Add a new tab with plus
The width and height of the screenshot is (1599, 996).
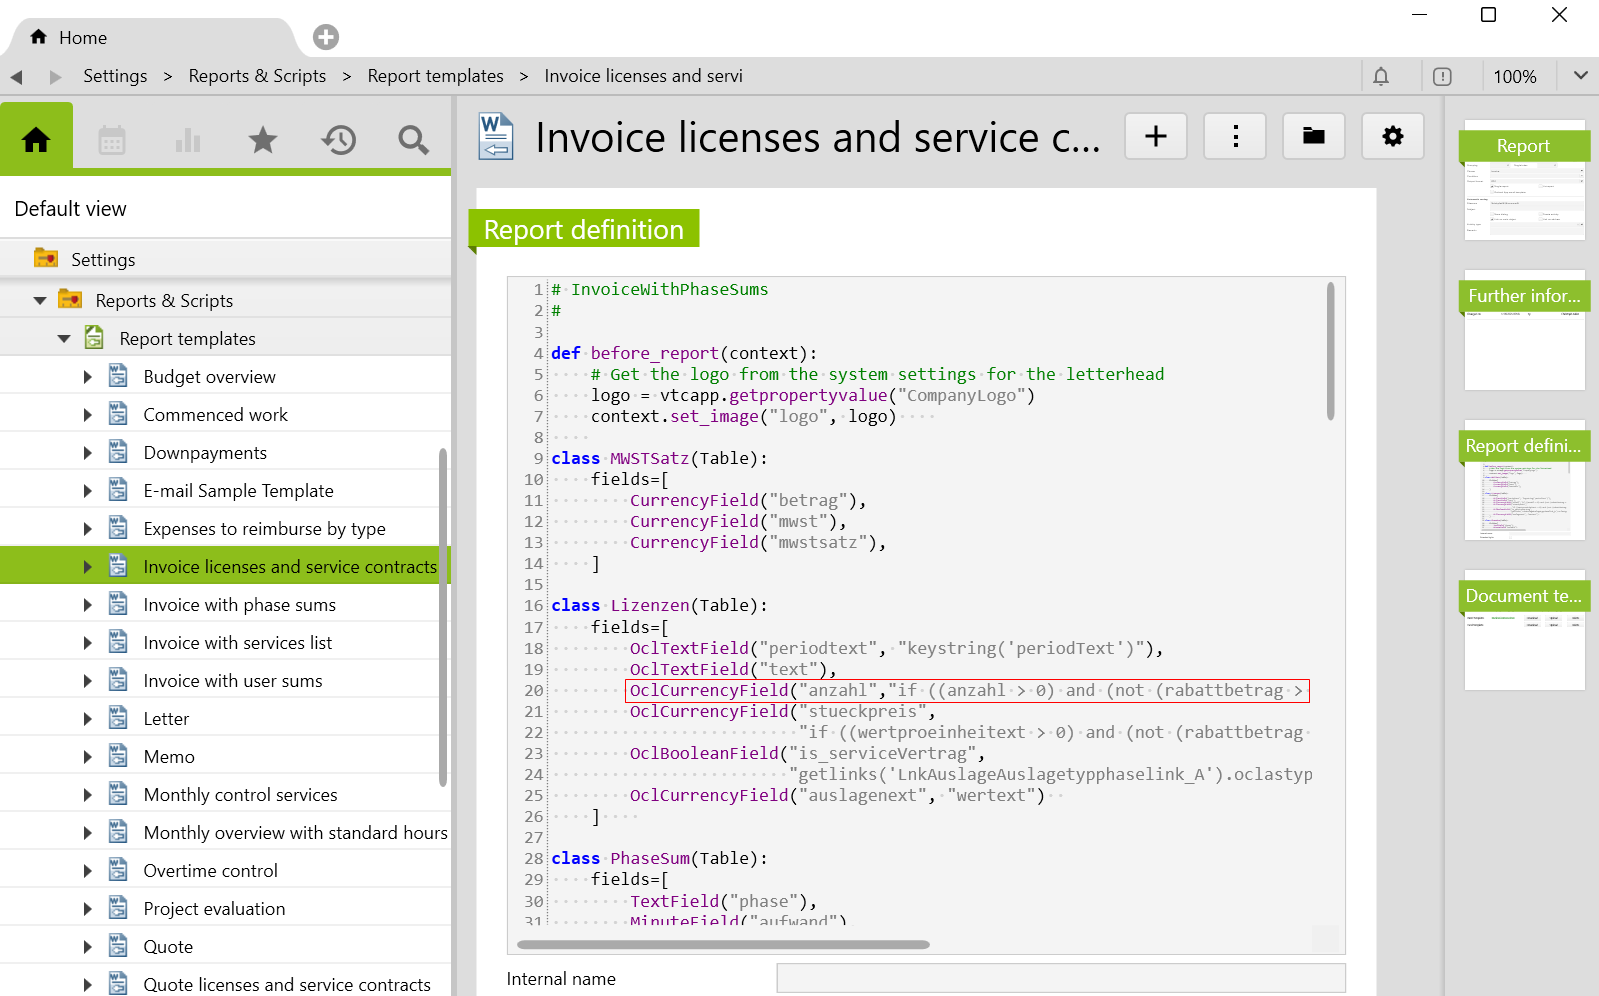[326, 37]
